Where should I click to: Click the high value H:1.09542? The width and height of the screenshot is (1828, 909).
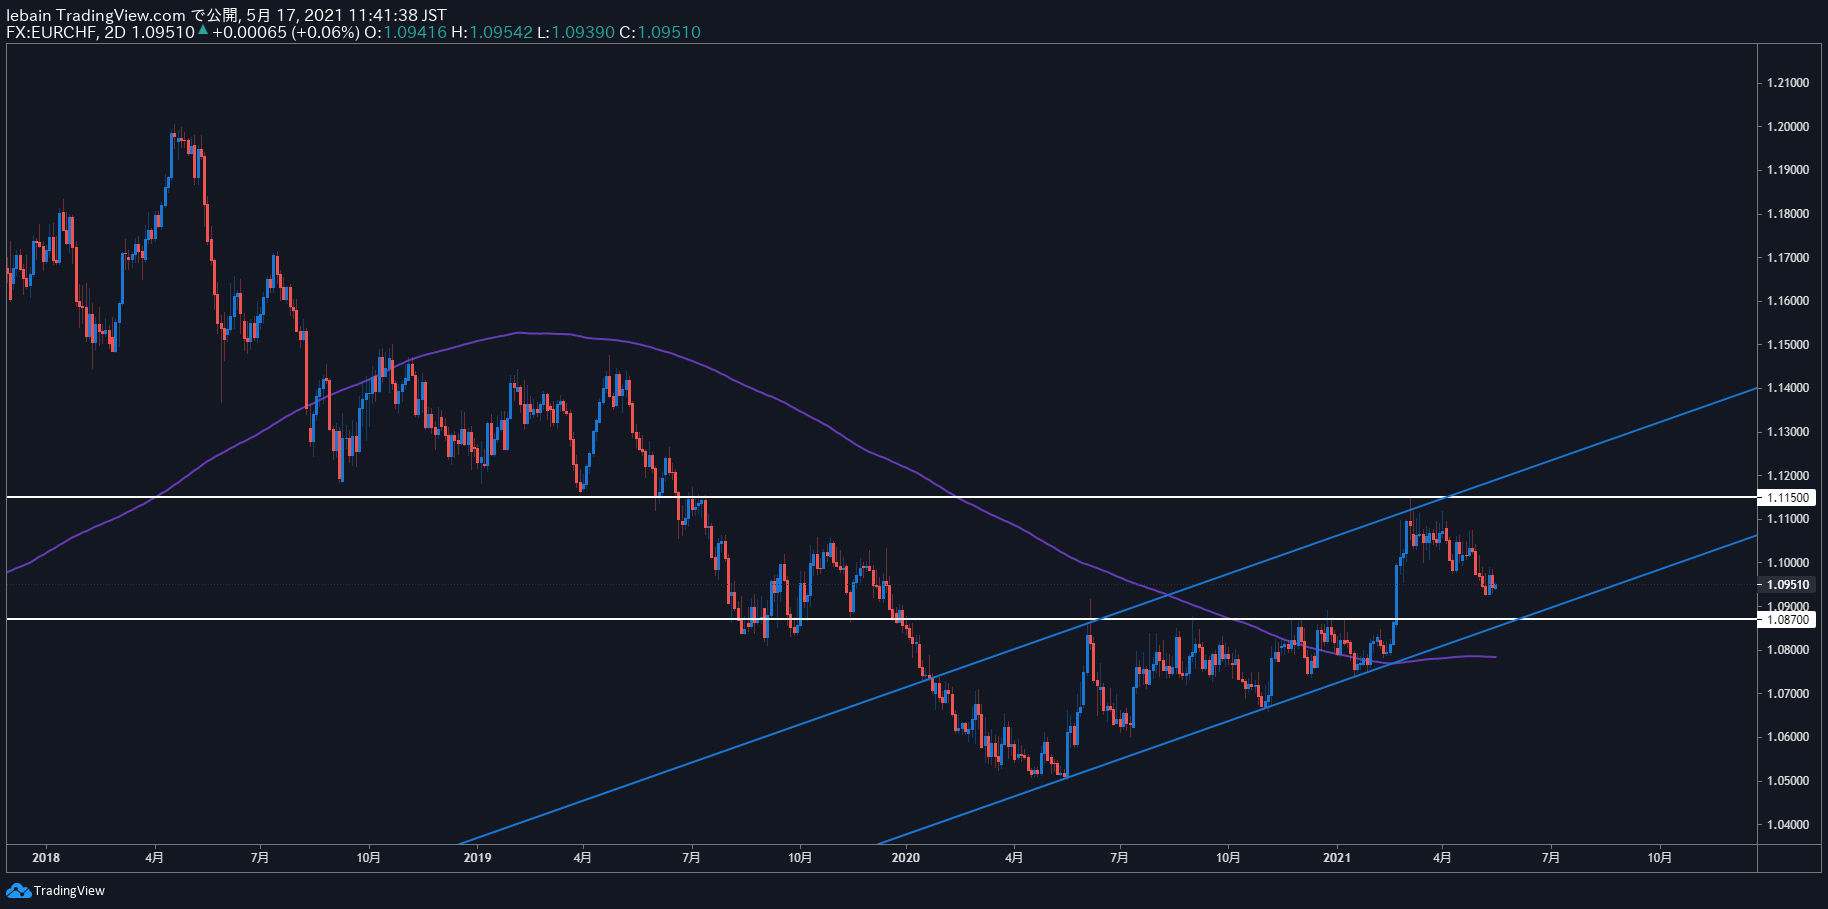(491, 32)
